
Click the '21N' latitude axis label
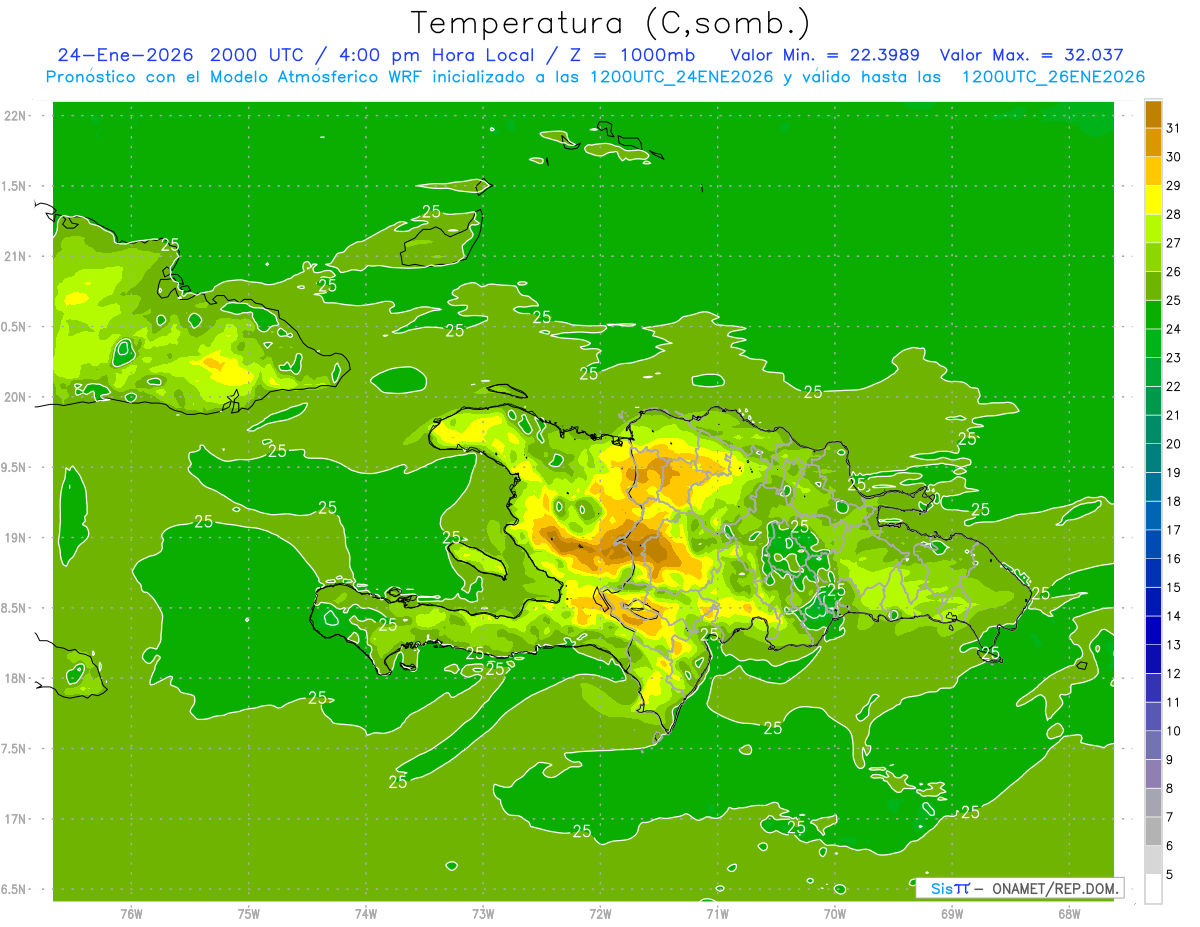pos(16,256)
